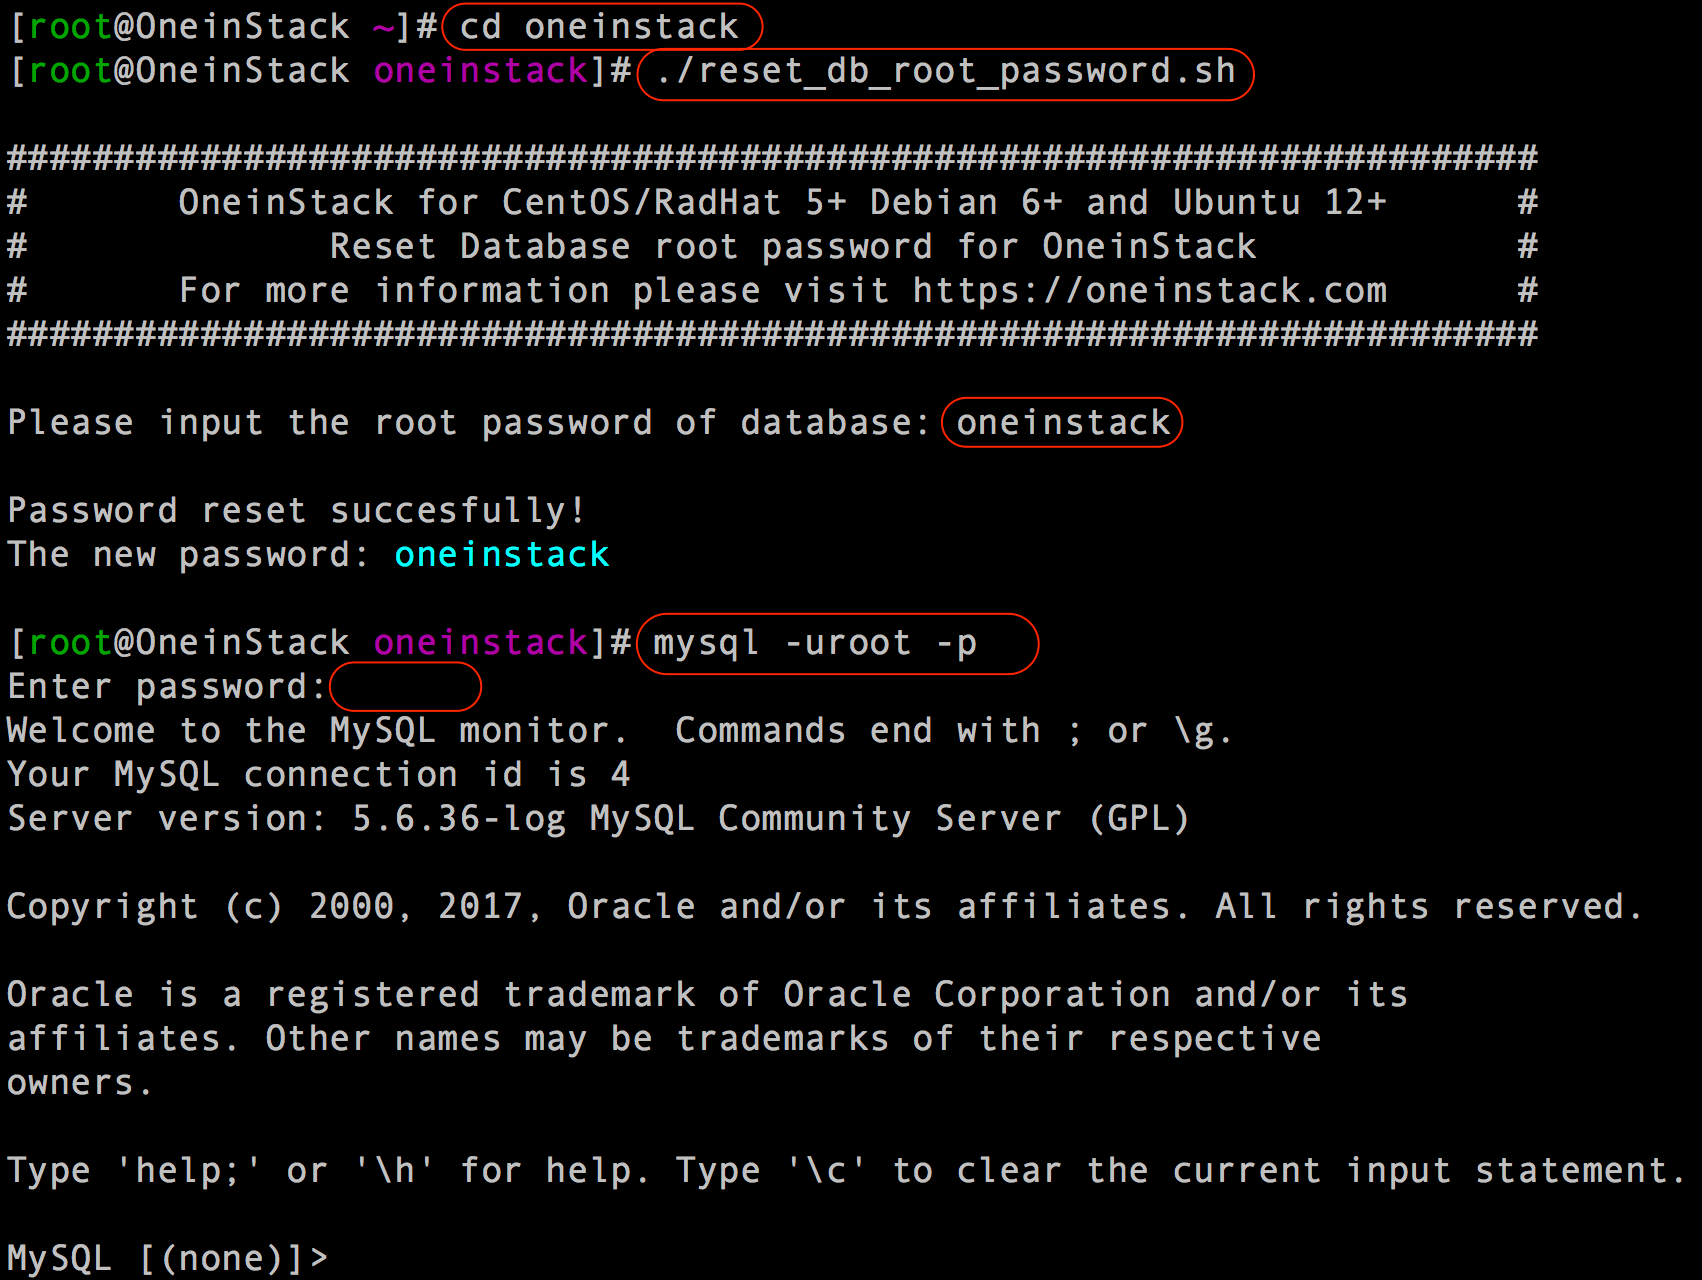Click the Copyright (c) 2000, 2017 line
This screenshot has height=1280, width=1702.
click(x=824, y=906)
